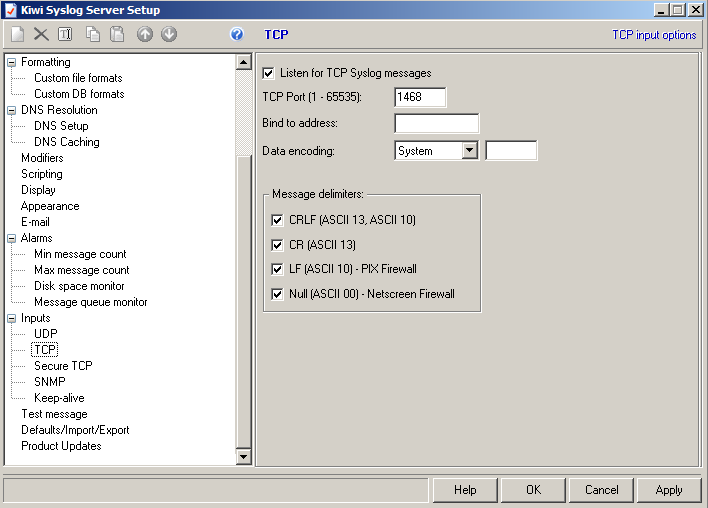Open Defaults/Import/Export
Image resolution: width=708 pixels, height=508 pixels.
point(75,430)
